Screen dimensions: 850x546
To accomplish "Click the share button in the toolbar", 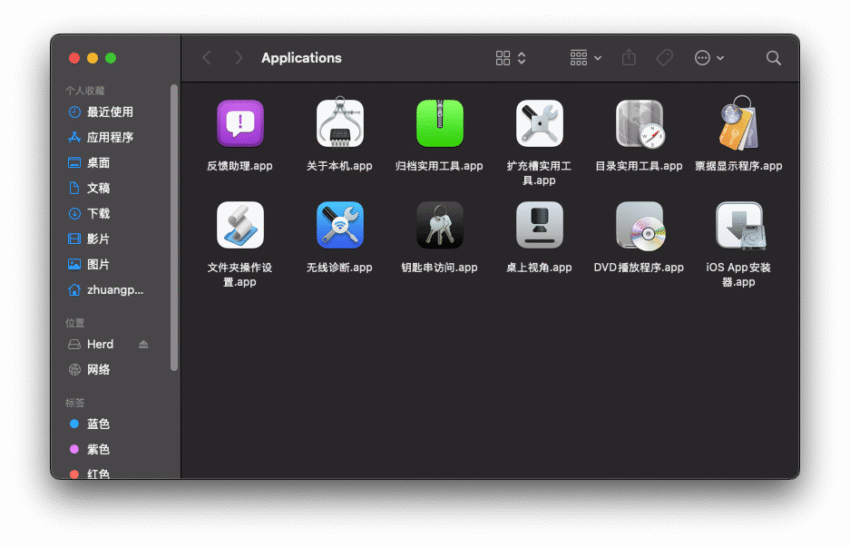I will [x=629, y=57].
